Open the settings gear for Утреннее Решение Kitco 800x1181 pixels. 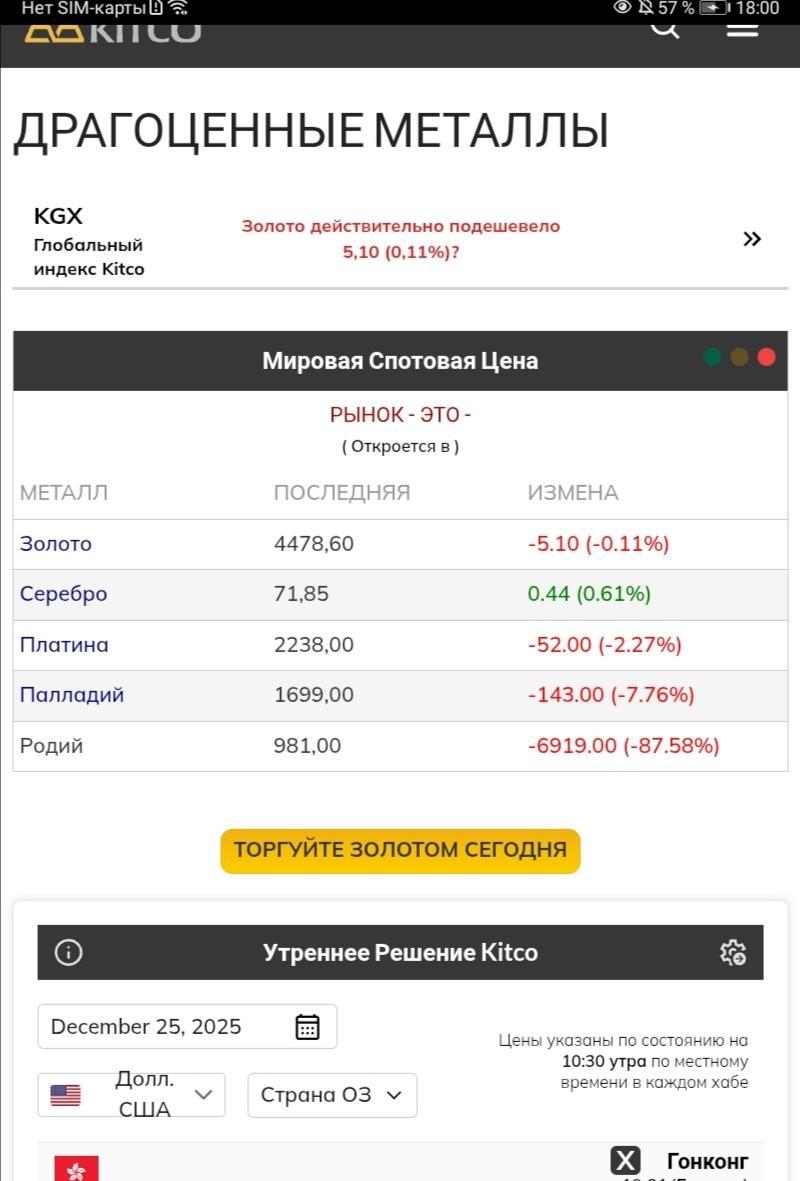(733, 952)
